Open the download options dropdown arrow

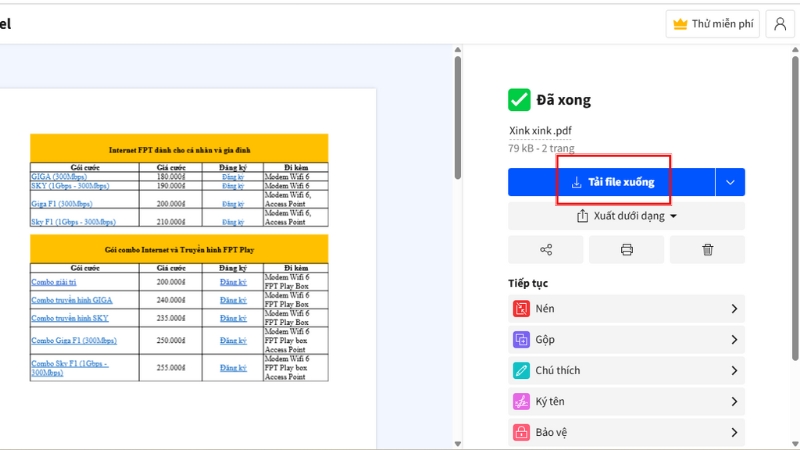730,182
